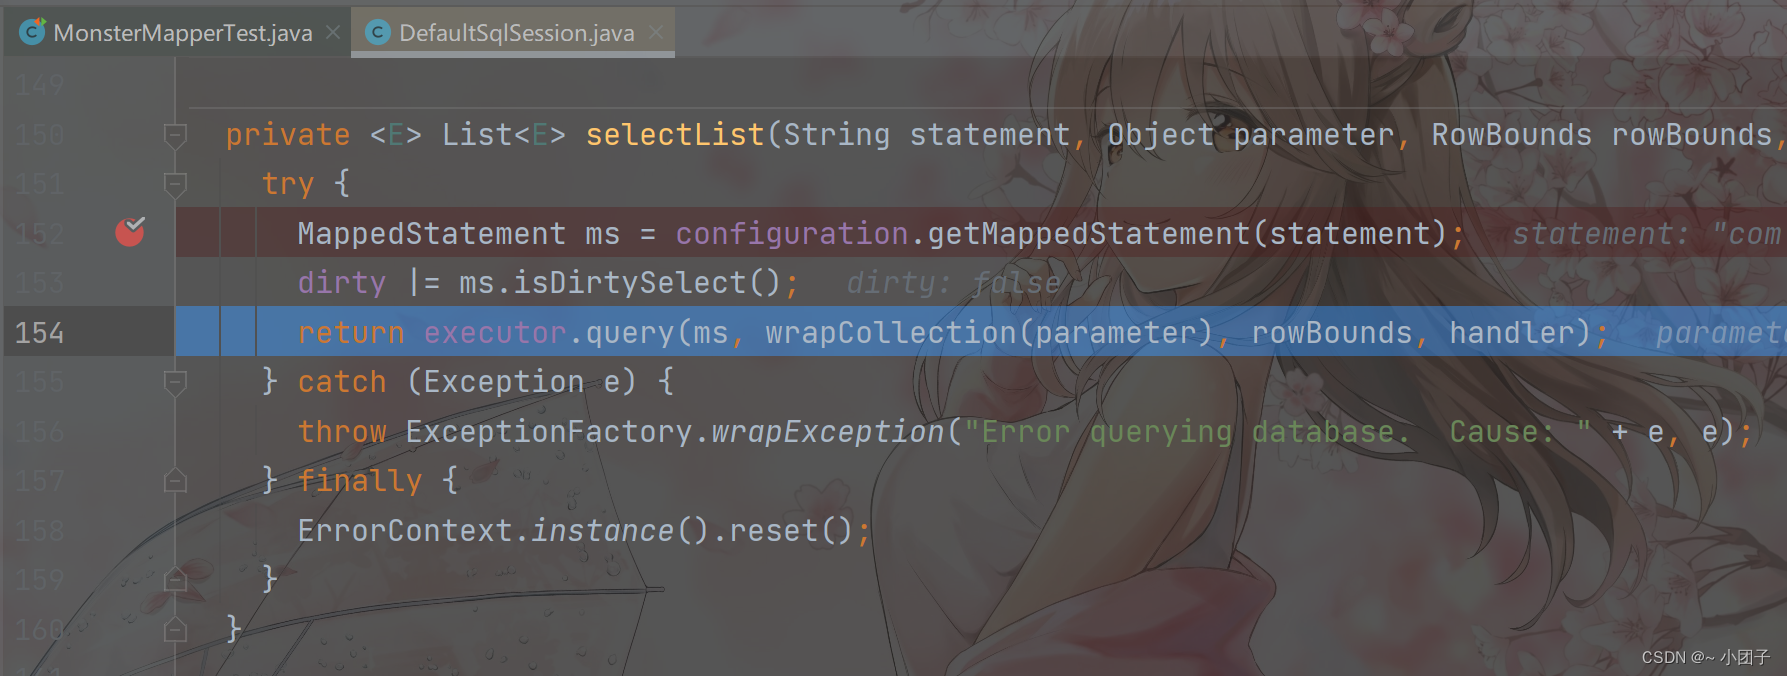Toggle the breakpoint on line 152
The image size is (1787, 676).
coord(130,232)
